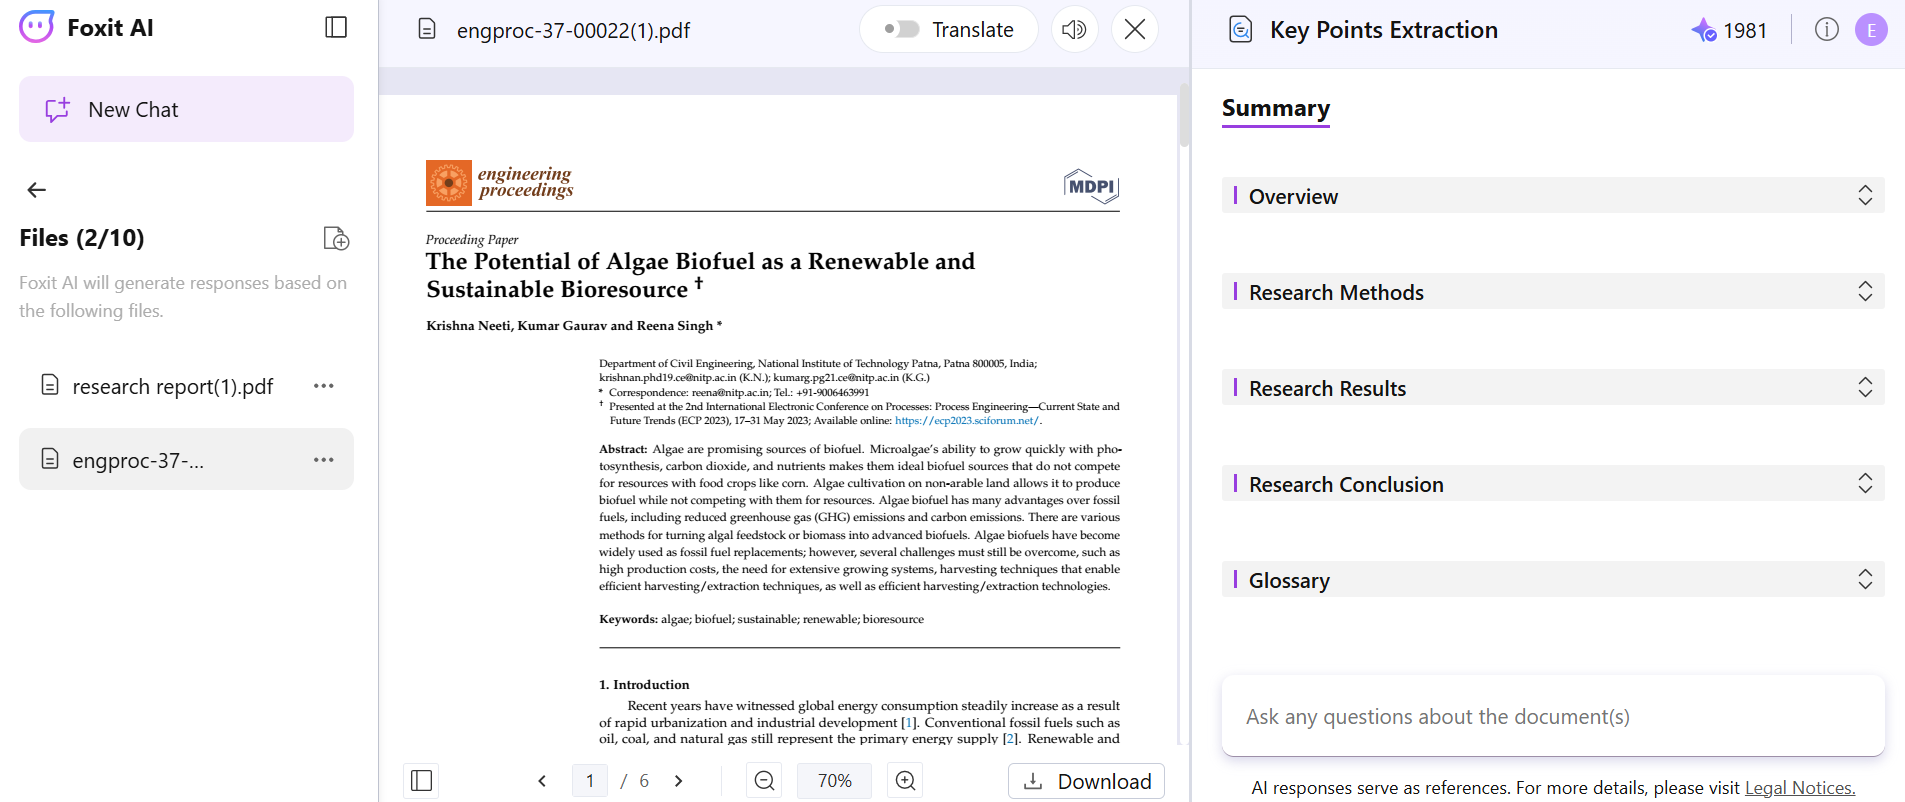Open more options for research report(1).pdf
Screen dimensions: 1905x802
[323, 386]
